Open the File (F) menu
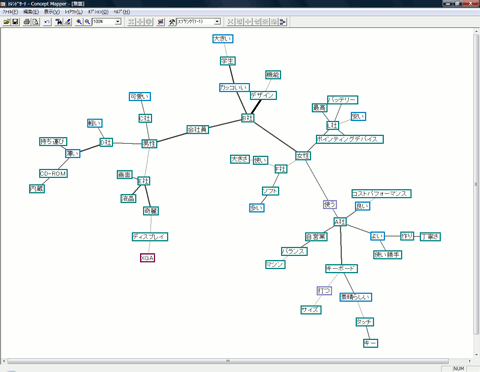480x372 pixels. pyautogui.click(x=10, y=12)
